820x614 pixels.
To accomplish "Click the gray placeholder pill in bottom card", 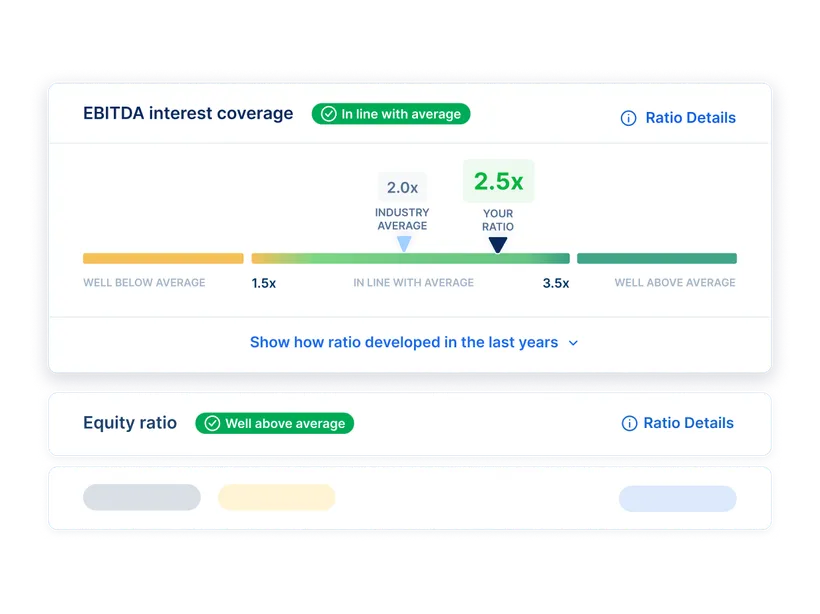I will [142, 497].
